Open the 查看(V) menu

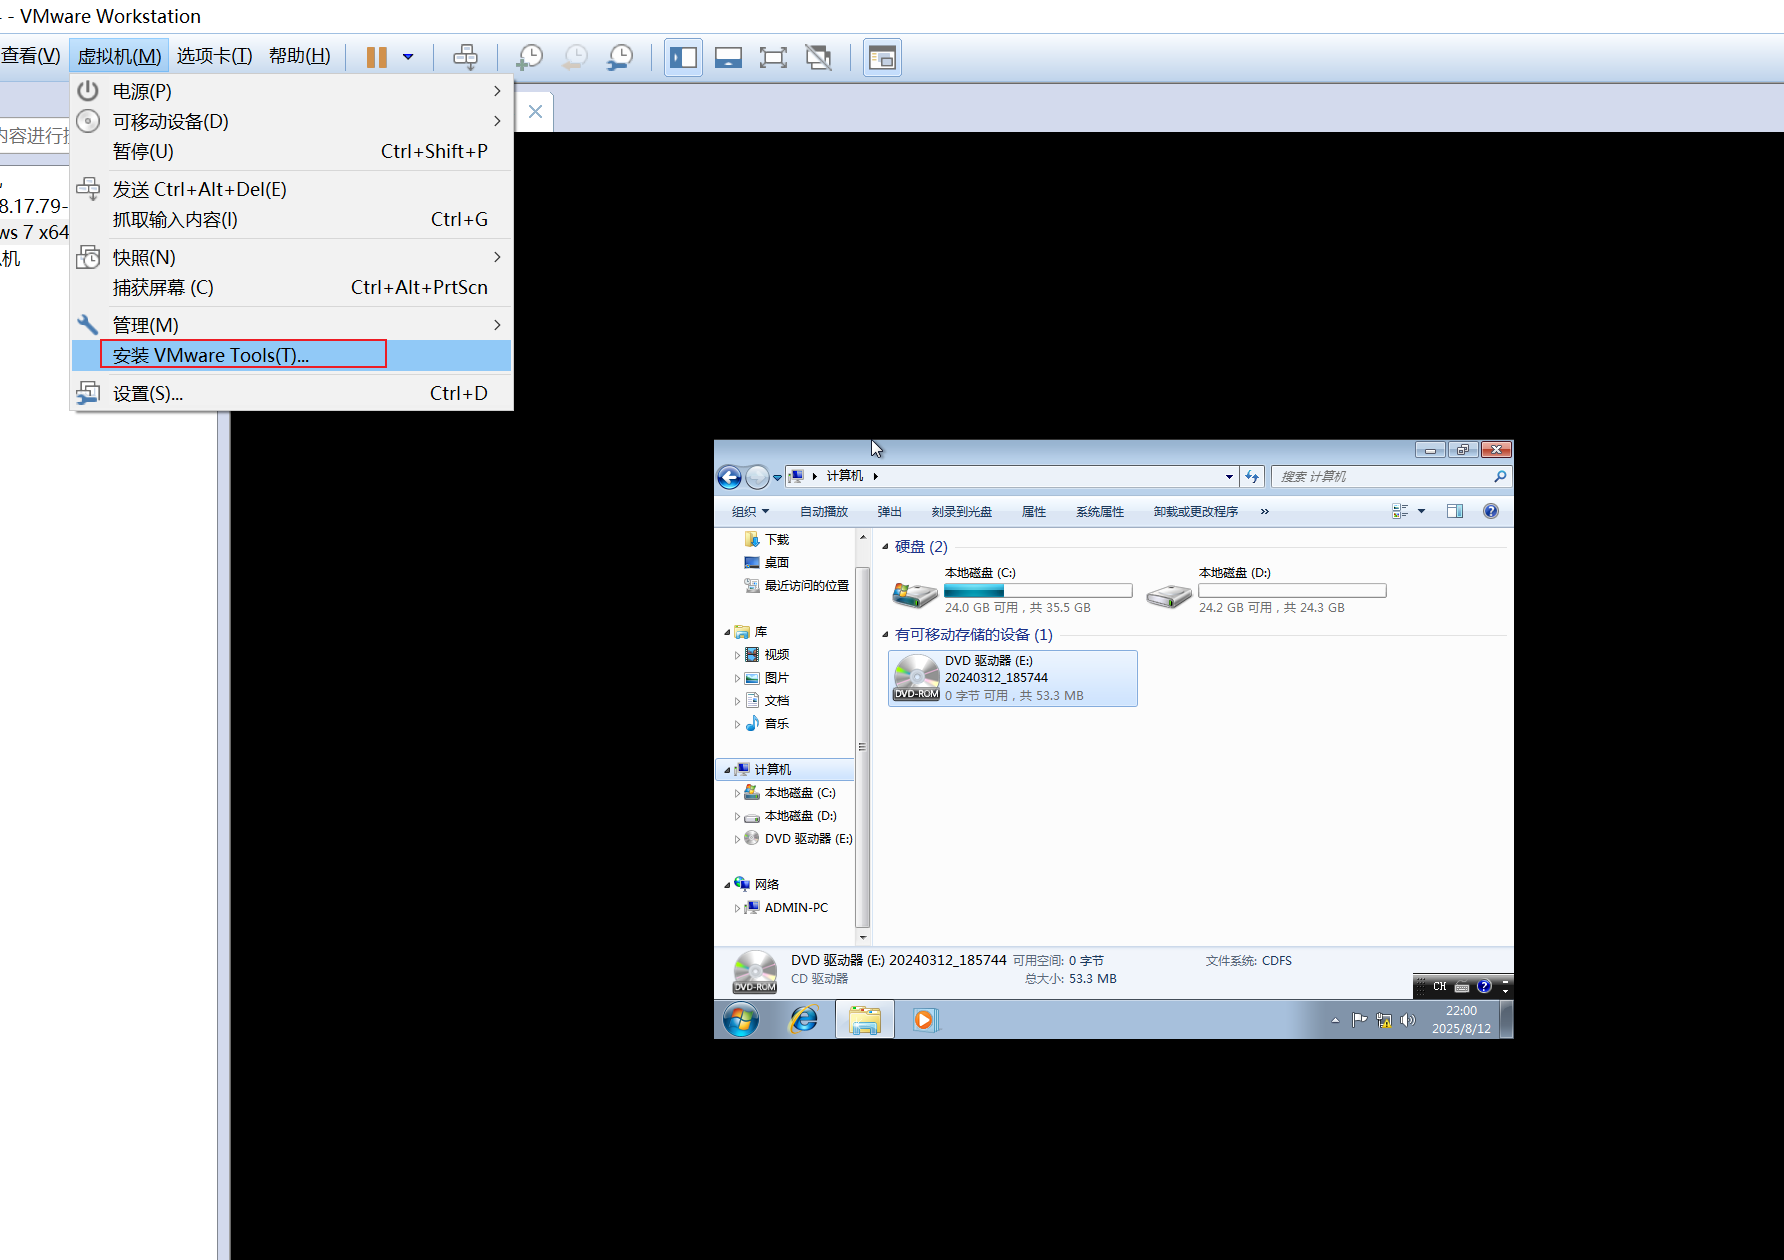pos(31,56)
